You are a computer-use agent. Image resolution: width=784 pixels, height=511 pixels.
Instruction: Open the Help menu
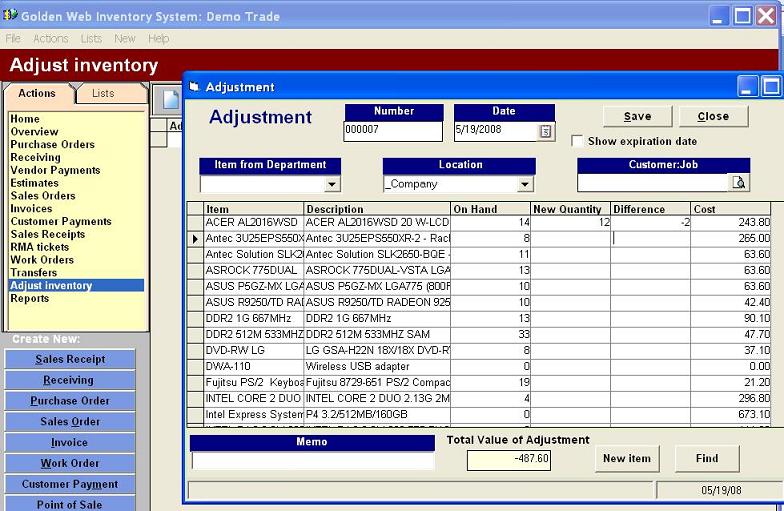[x=158, y=38]
